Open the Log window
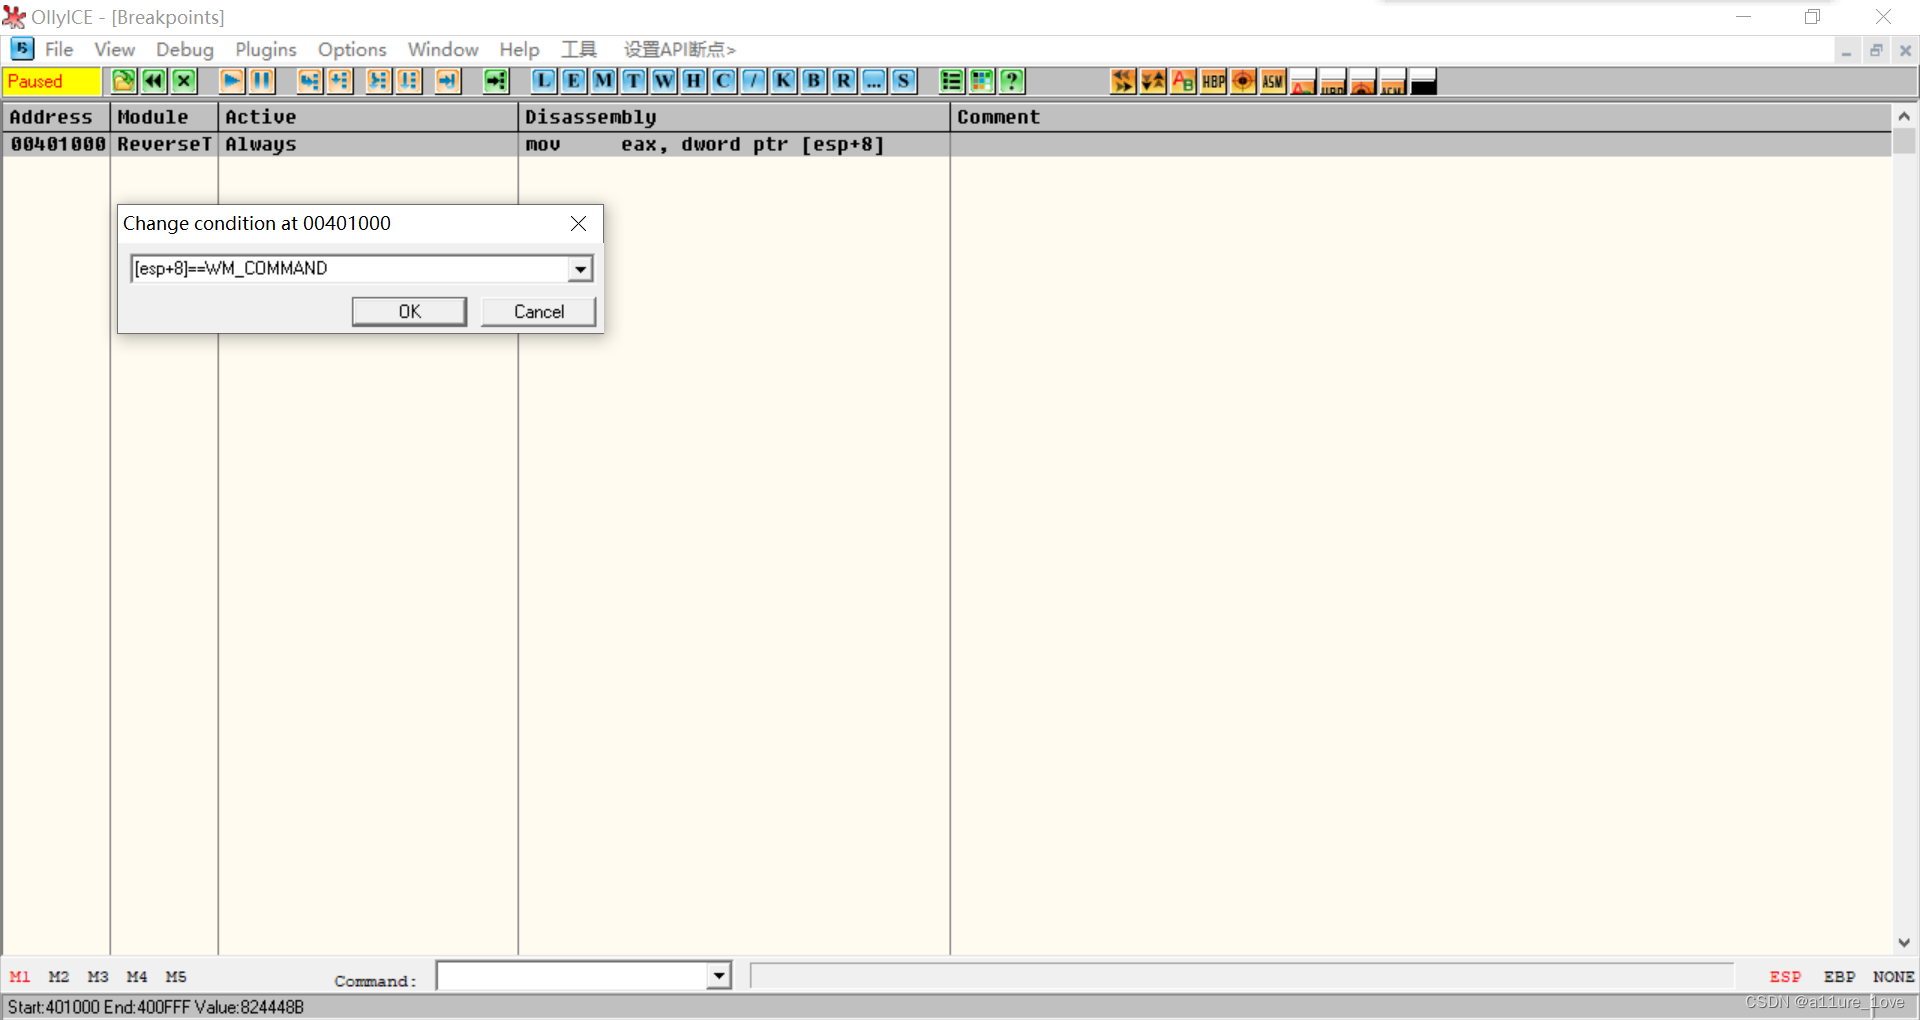Image resolution: width=1920 pixels, height=1020 pixels. coord(543,81)
